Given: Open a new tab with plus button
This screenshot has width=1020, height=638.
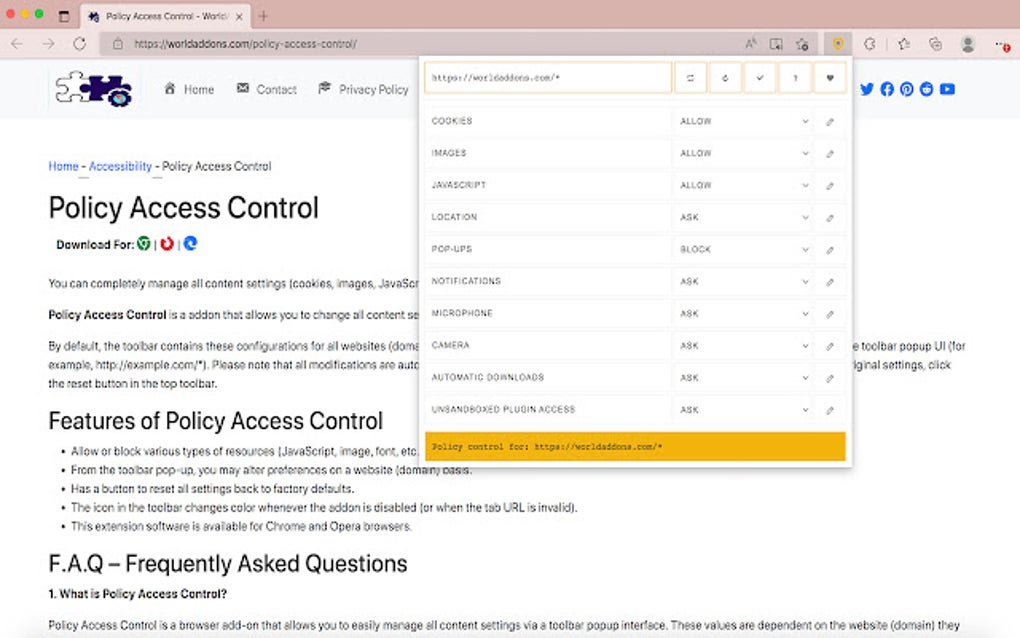Looking at the screenshot, I should (x=263, y=16).
